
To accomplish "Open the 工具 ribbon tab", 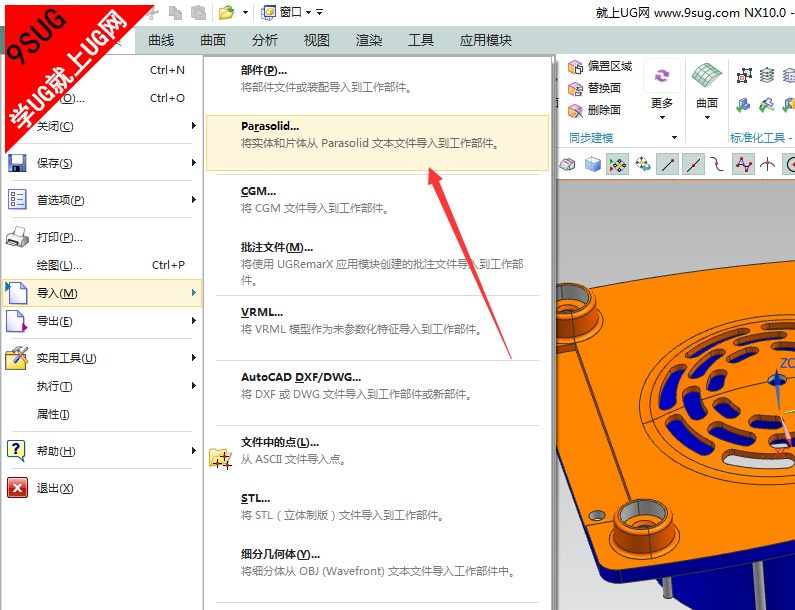I will pos(421,40).
